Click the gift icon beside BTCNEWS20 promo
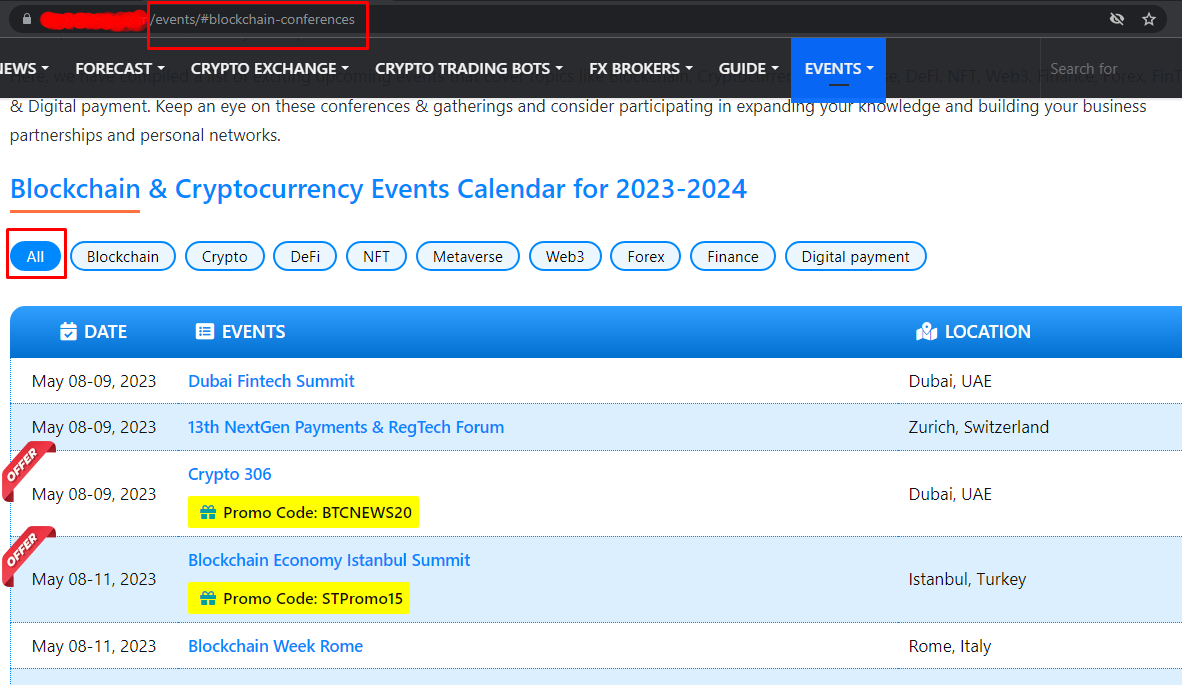 [x=208, y=512]
